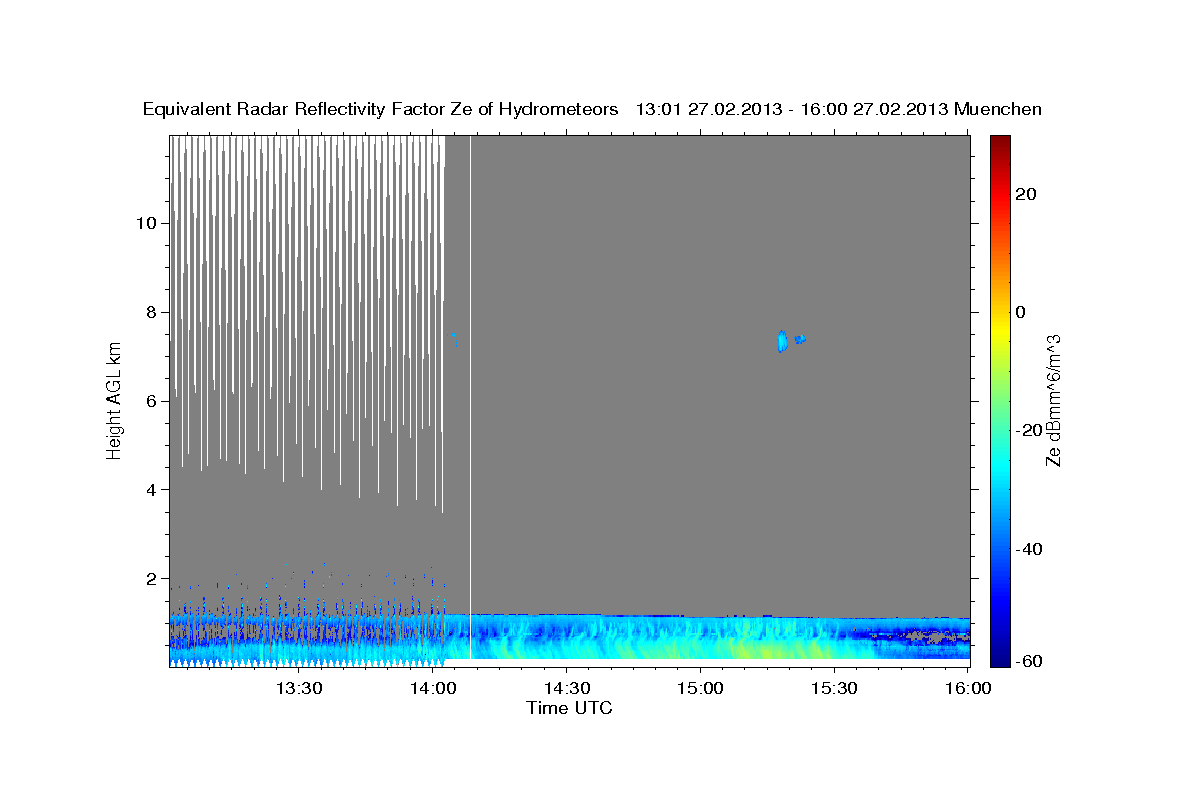Click the colorbar value -60

[1028, 661]
